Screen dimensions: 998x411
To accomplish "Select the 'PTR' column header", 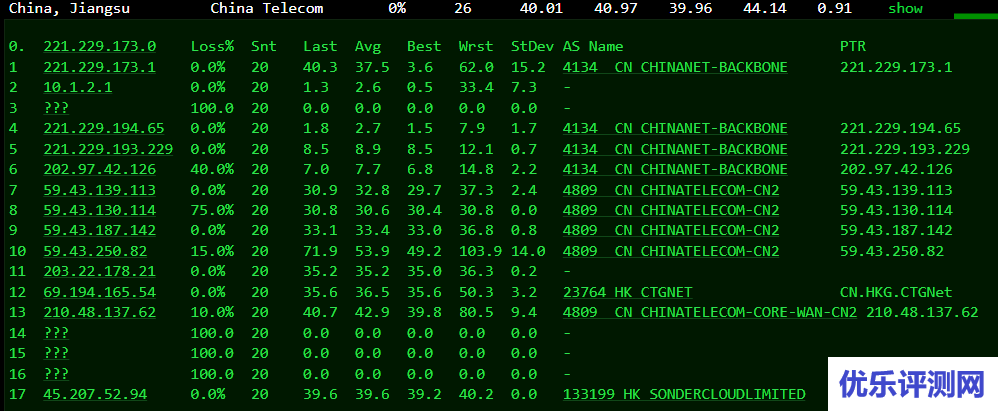I will point(853,46).
